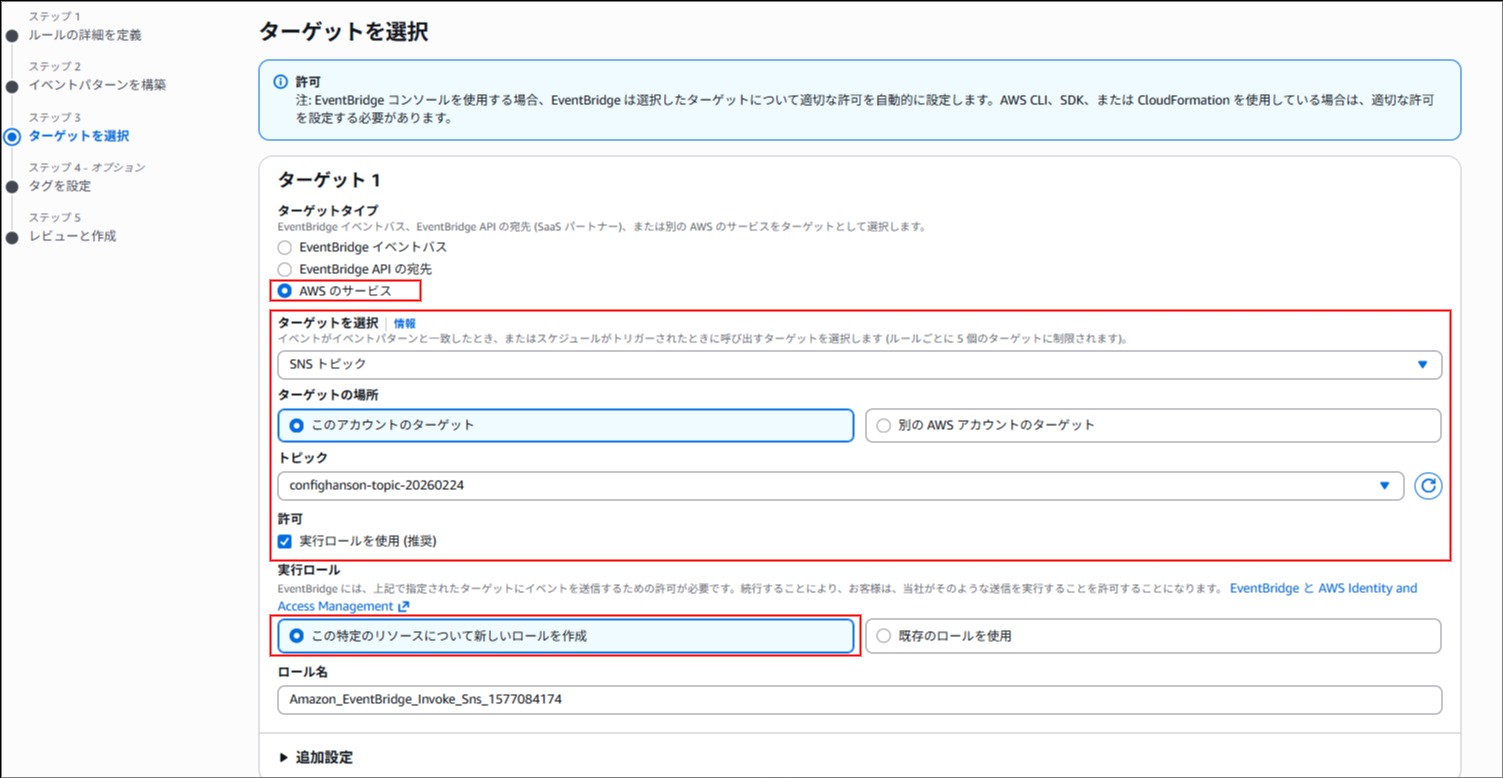Go to ルールの詳細を定義 step
This screenshot has width=1503, height=778.
point(85,35)
